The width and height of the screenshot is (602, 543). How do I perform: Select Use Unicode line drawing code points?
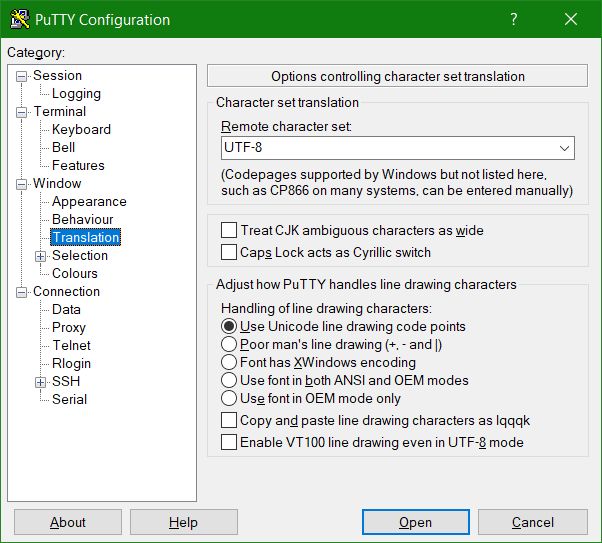[229, 327]
